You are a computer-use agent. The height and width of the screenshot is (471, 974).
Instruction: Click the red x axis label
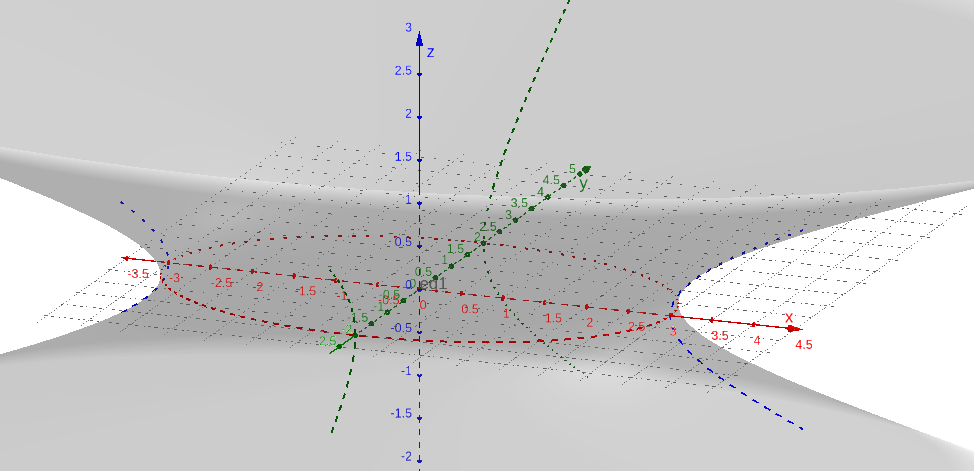[x=788, y=318]
